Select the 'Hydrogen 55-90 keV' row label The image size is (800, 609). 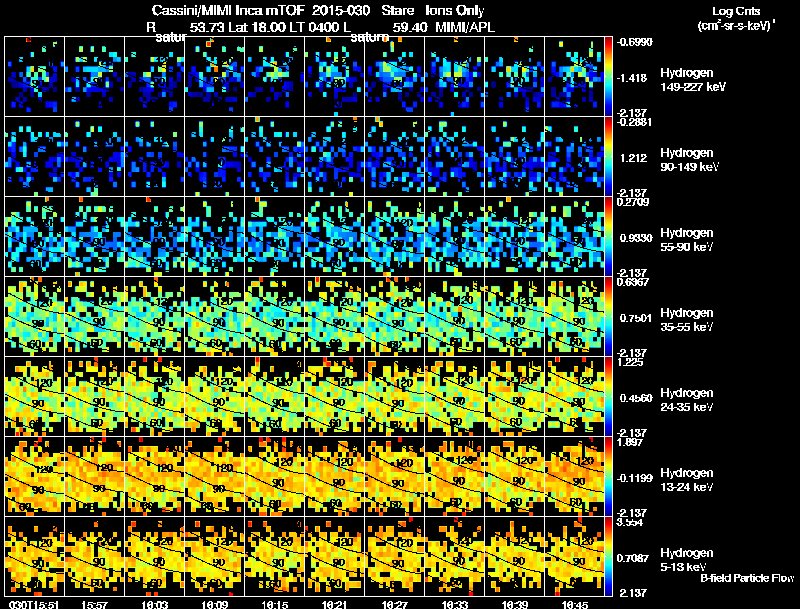pyautogui.click(x=687, y=240)
